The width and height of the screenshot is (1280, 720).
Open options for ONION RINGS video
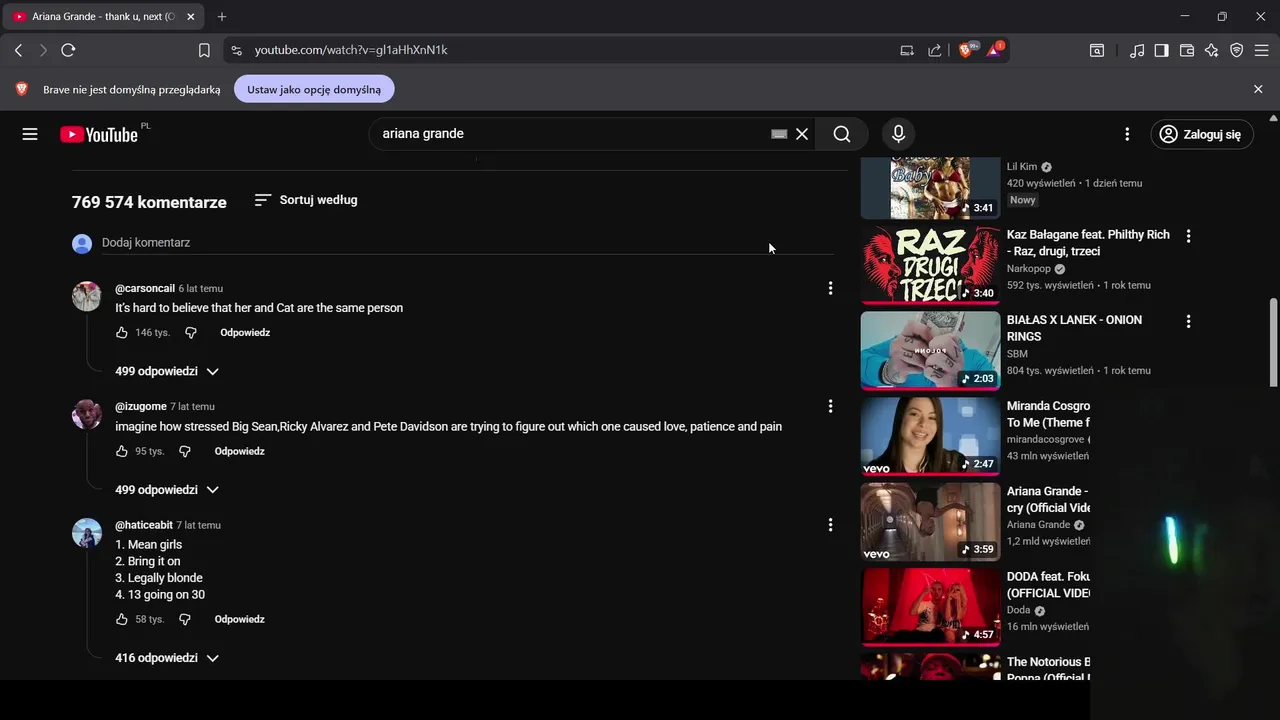tap(1188, 322)
